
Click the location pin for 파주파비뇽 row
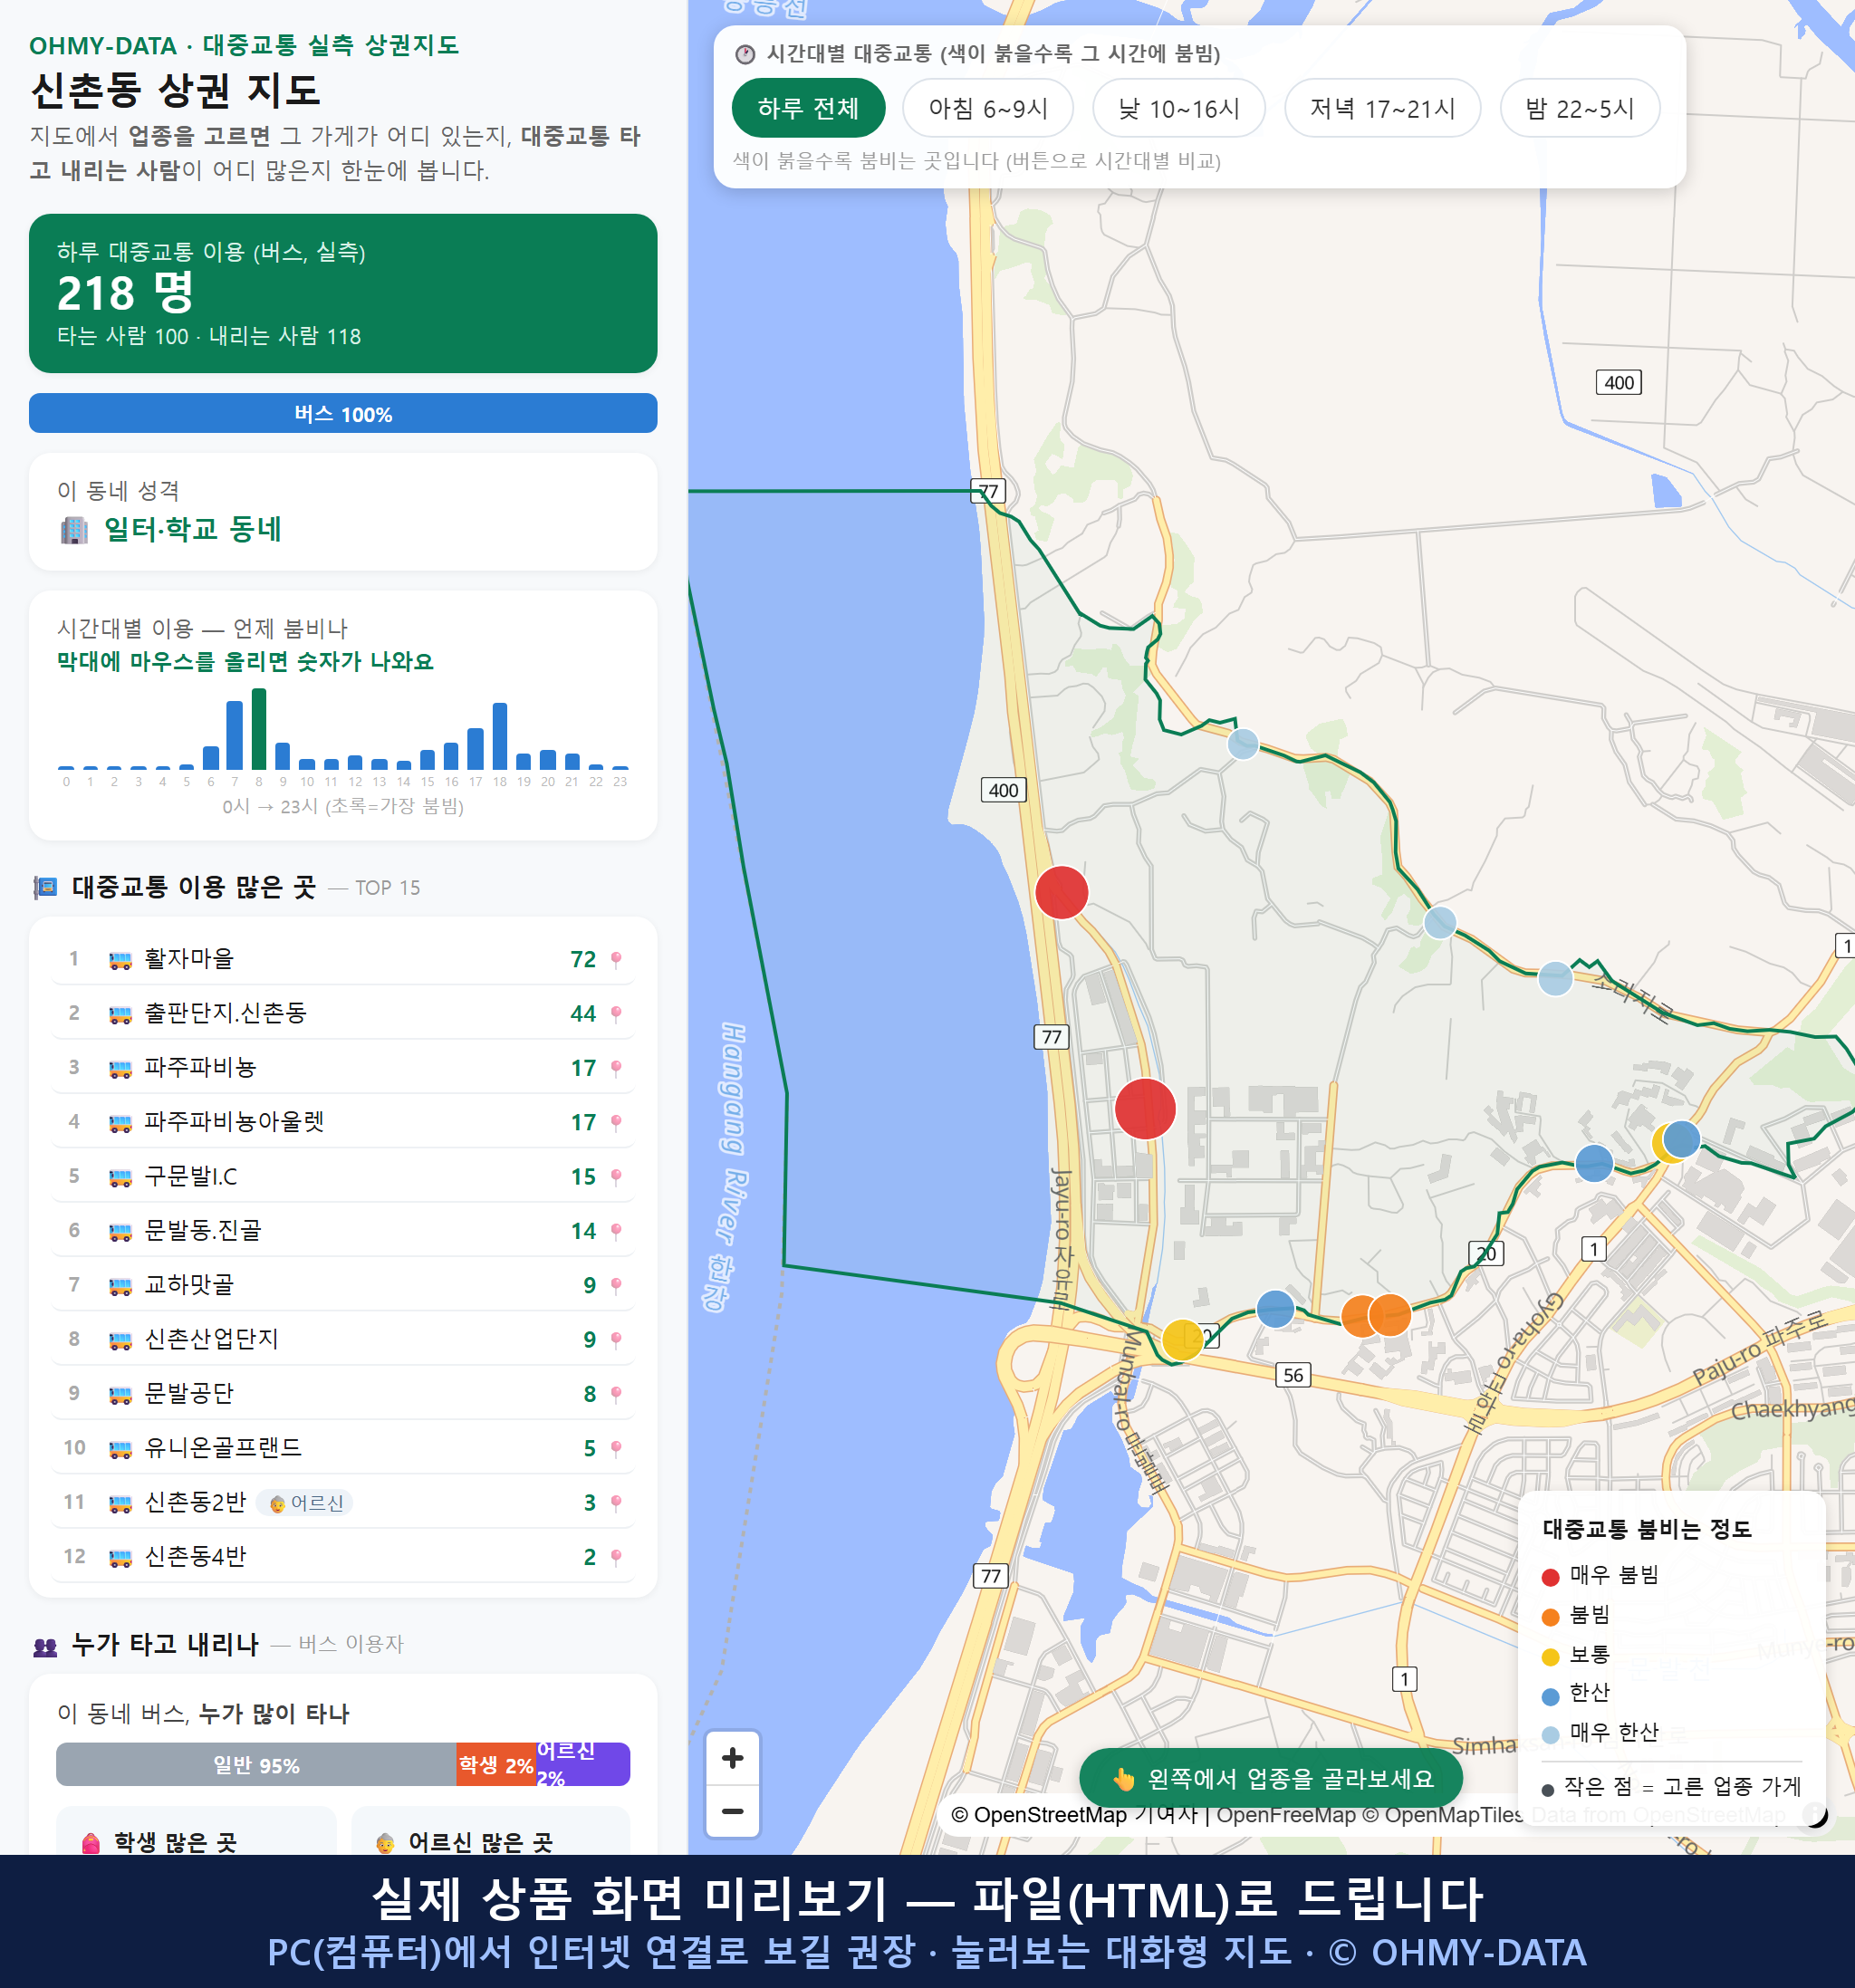click(616, 1068)
